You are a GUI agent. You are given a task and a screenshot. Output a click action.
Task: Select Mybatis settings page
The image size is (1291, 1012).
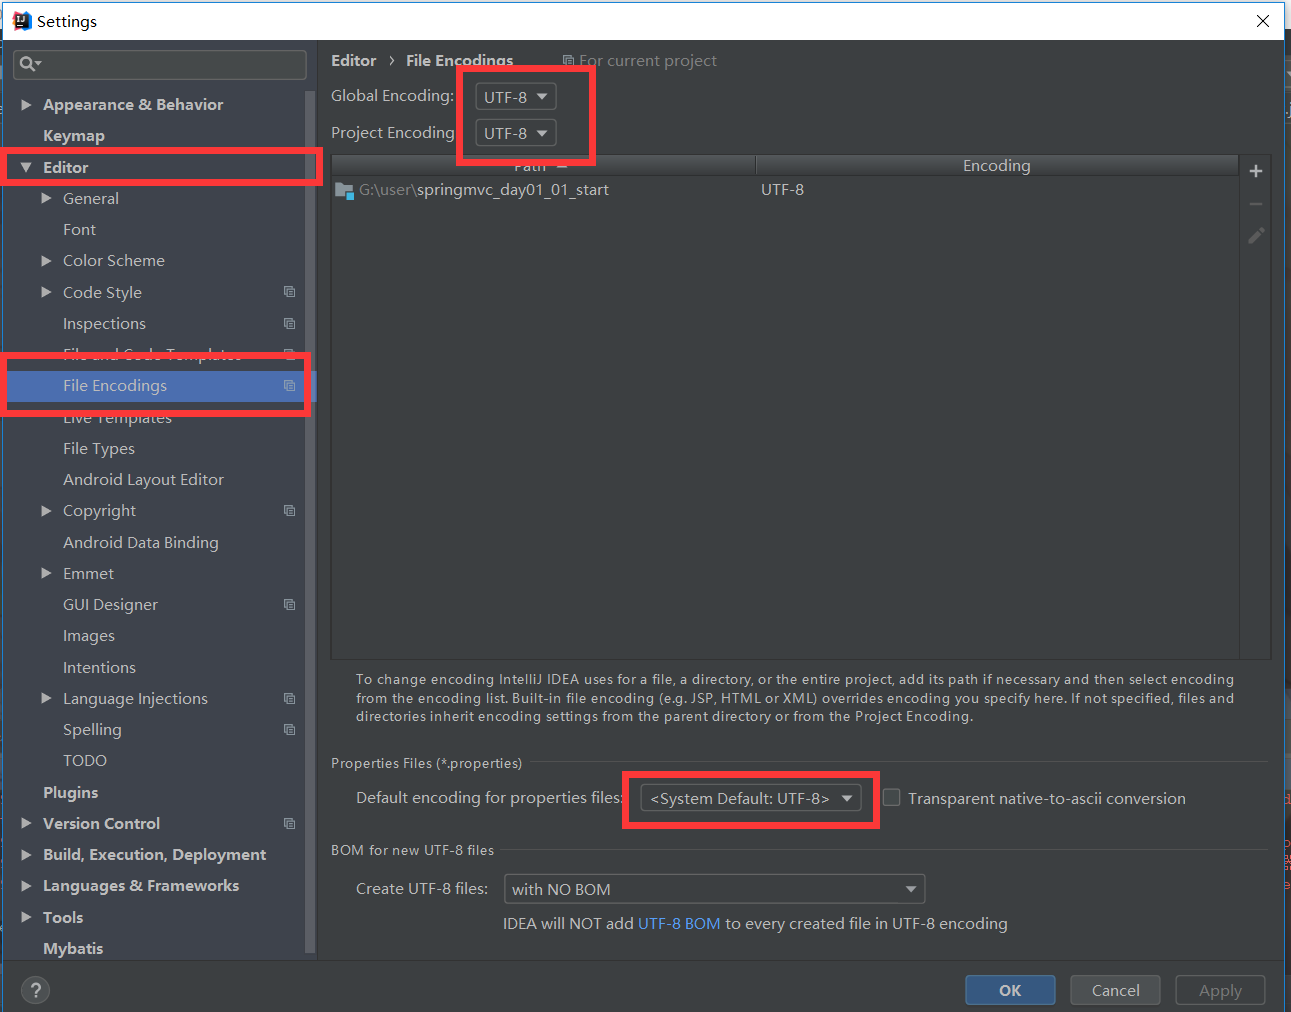73,948
